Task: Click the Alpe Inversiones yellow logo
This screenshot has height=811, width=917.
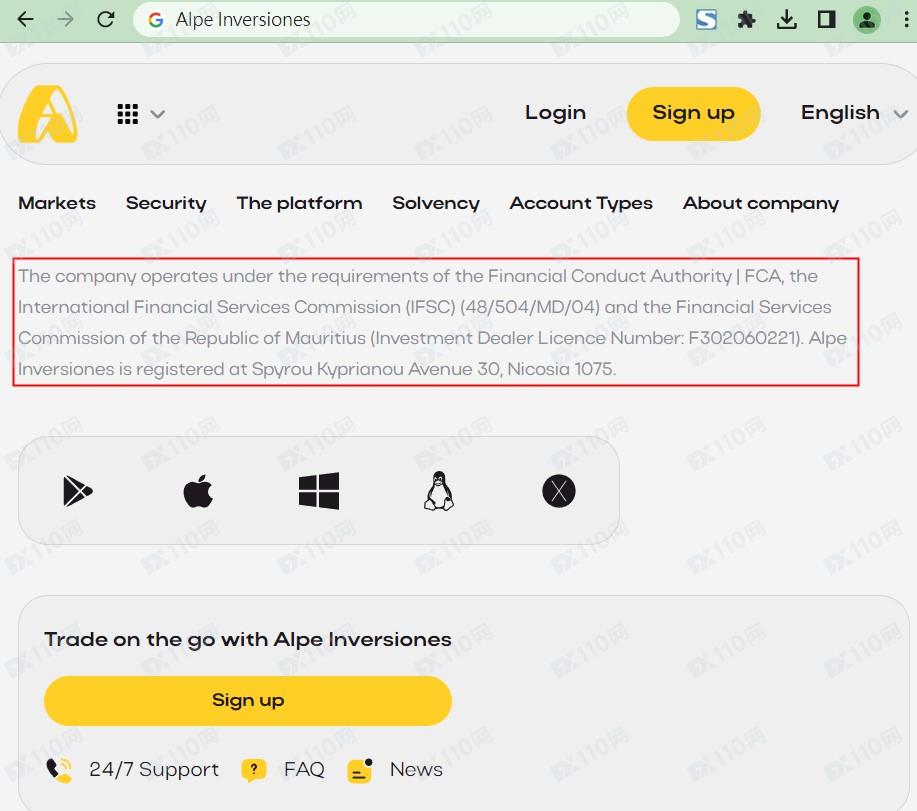Action: coord(47,114)
